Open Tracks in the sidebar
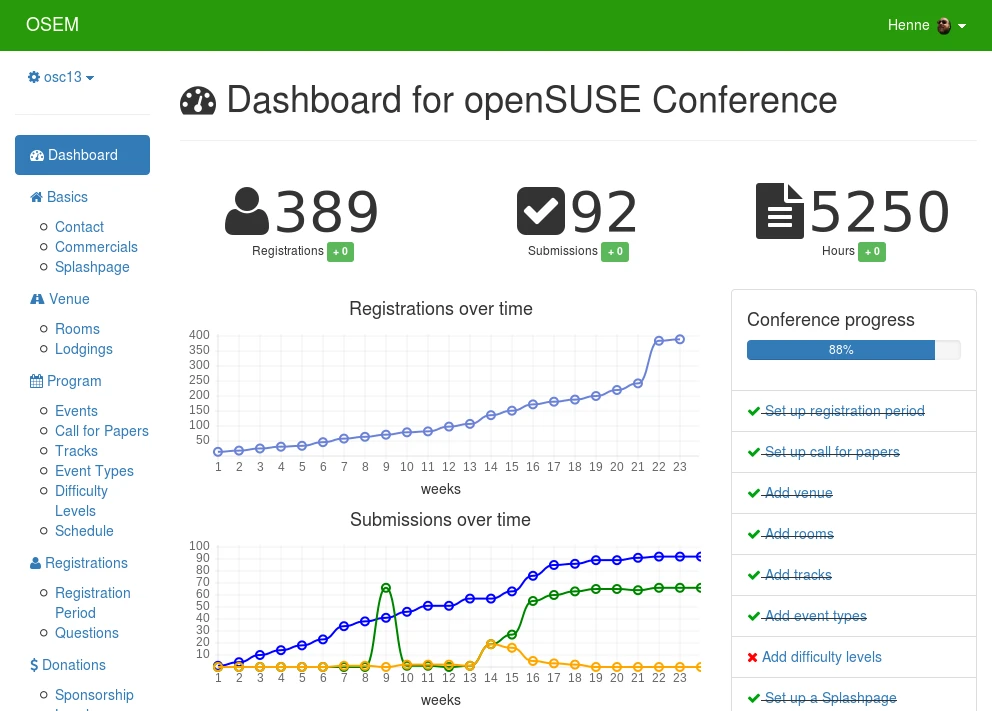 pos(77,451)
